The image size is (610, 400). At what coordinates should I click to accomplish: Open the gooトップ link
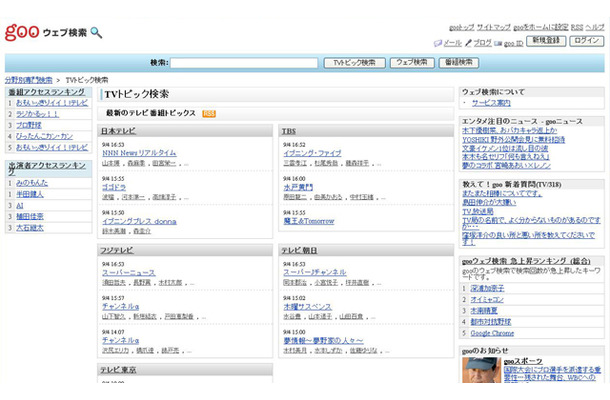tap(461, 27)
